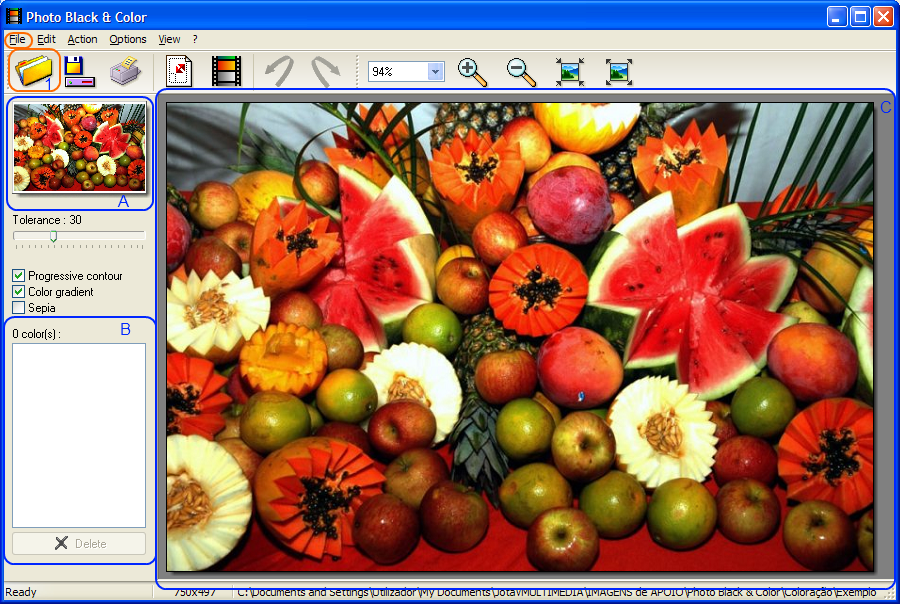This screenshot has width=900, height=604.
Task: Click the title bar application icon
Action: [x=13, y=17]
